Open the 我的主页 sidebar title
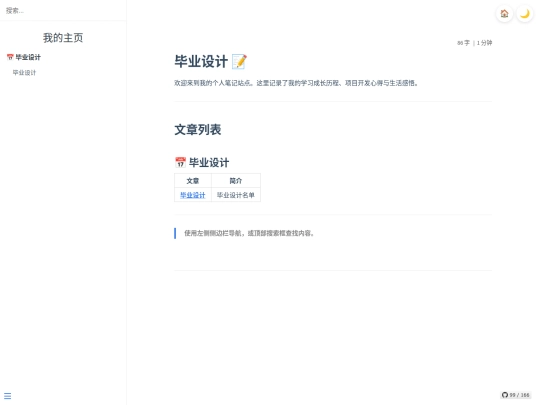This screenshot has height=405, width=540. [x=63, y=38]
